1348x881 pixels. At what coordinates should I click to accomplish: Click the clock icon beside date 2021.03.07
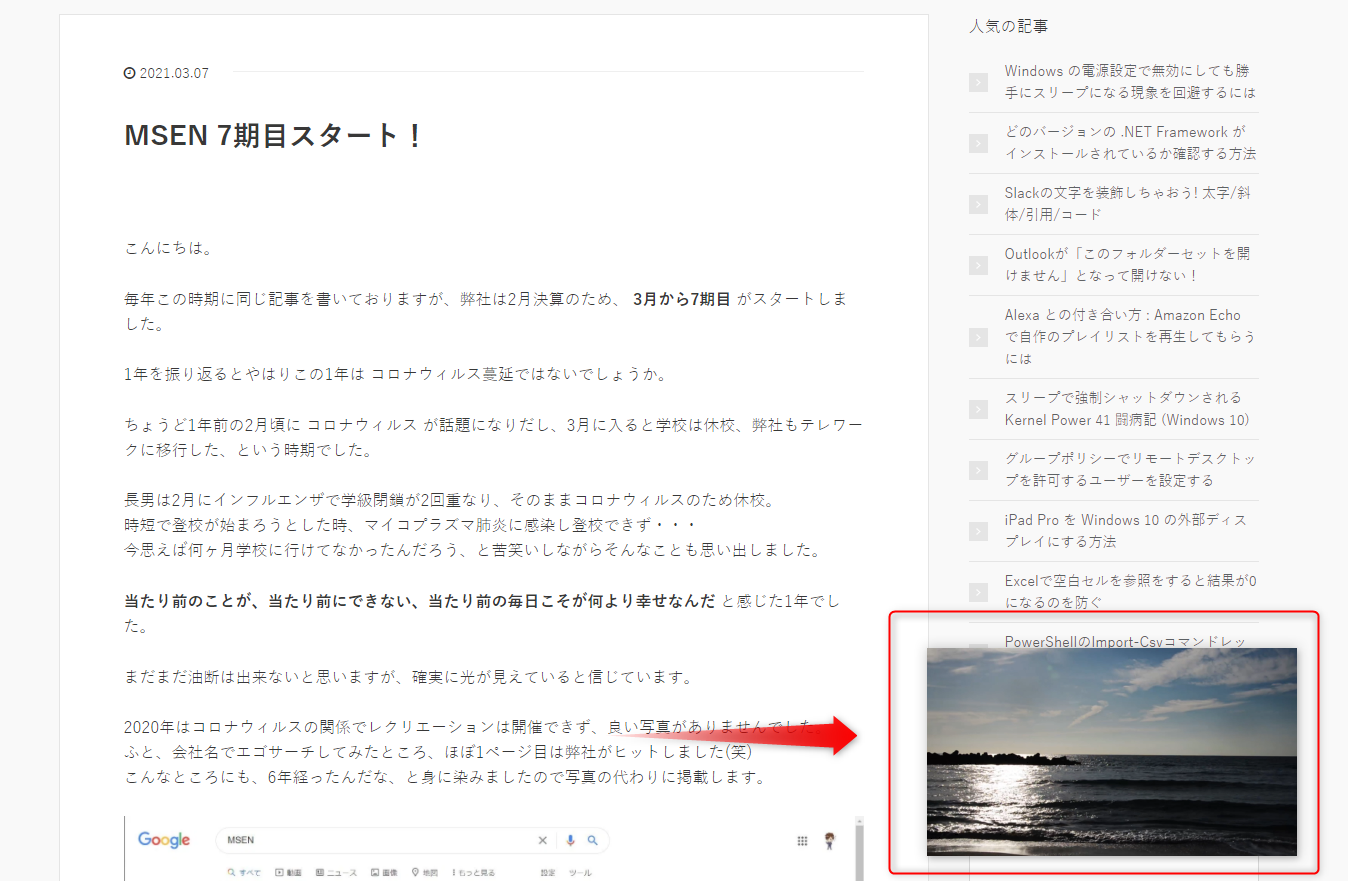click(129, 72)
